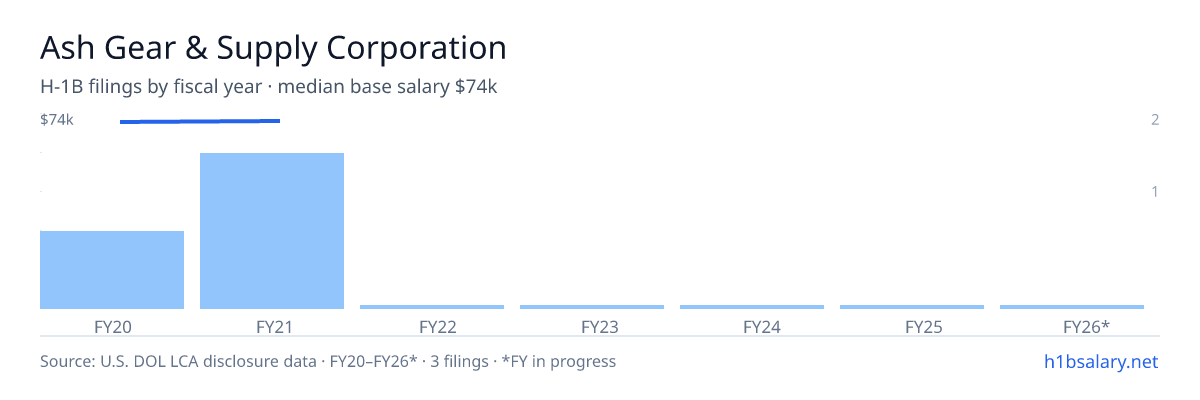This screenshot has width=1200, height=400.
Task: Click the FY20 bar in the chart
Action: click(112, 270)
